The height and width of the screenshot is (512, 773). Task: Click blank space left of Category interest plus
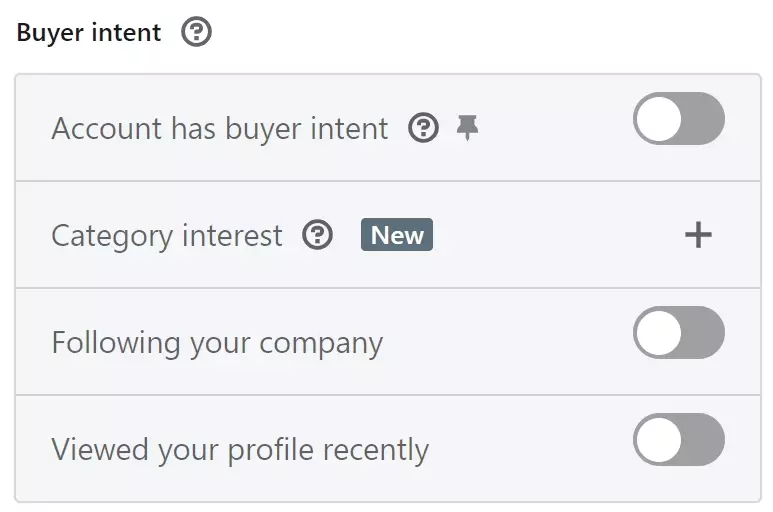pos(557,235)
